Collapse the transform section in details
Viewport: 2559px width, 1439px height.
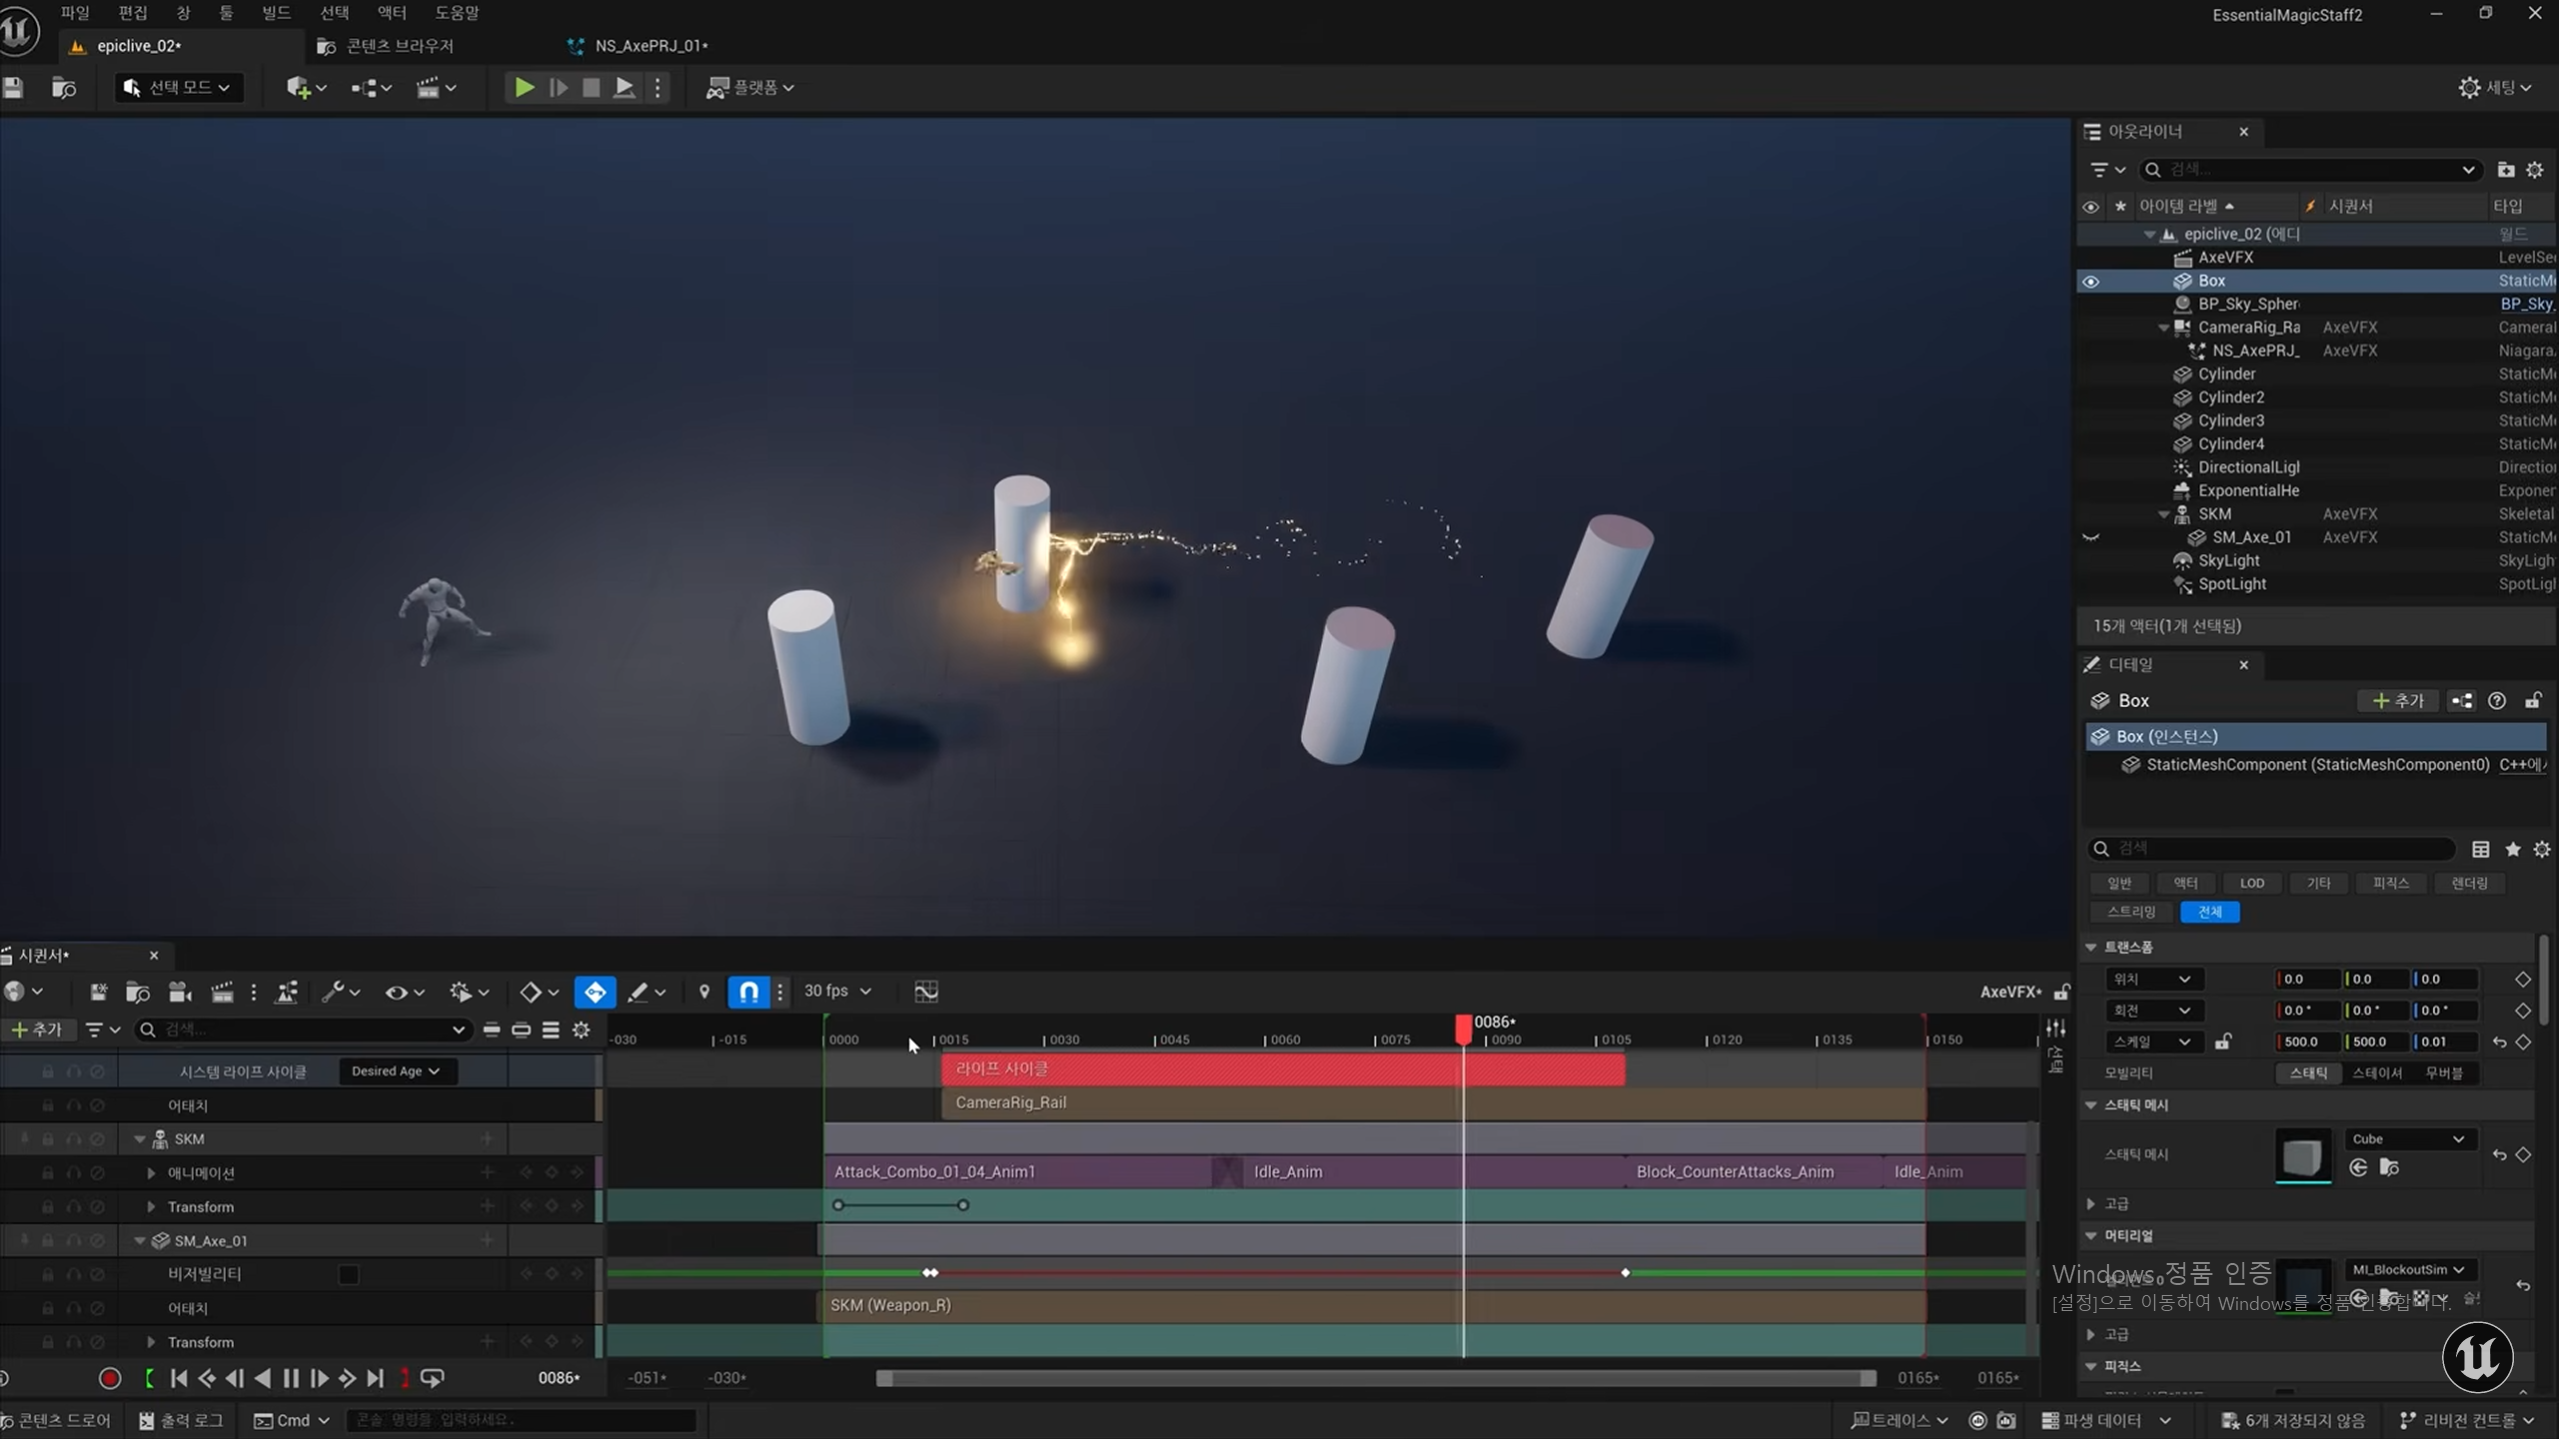(2091, 946)
